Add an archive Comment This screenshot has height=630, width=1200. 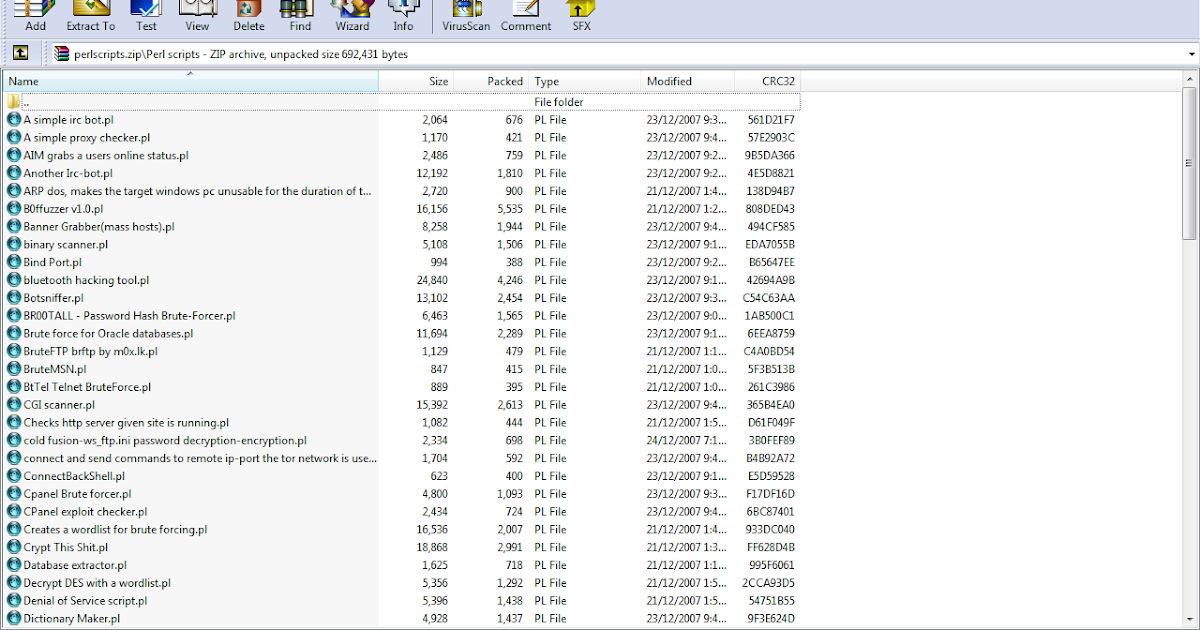click(526, 15)
